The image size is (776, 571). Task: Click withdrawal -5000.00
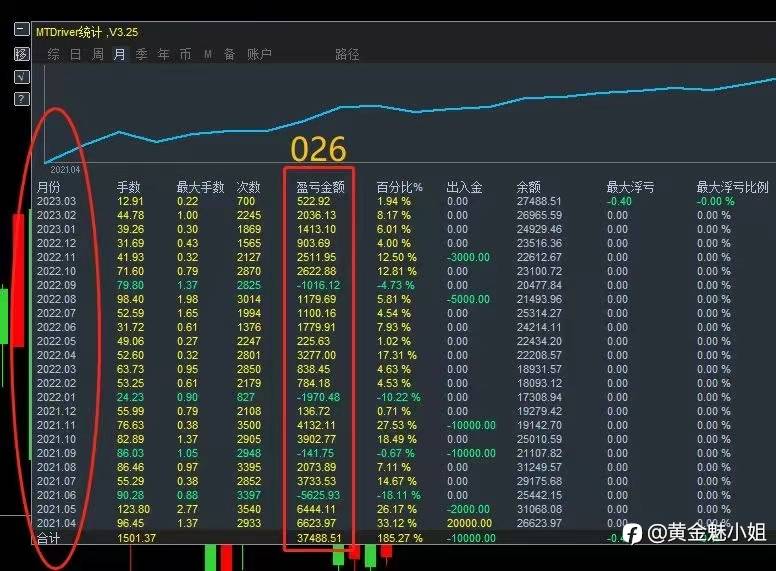click(x=468, y=299)
